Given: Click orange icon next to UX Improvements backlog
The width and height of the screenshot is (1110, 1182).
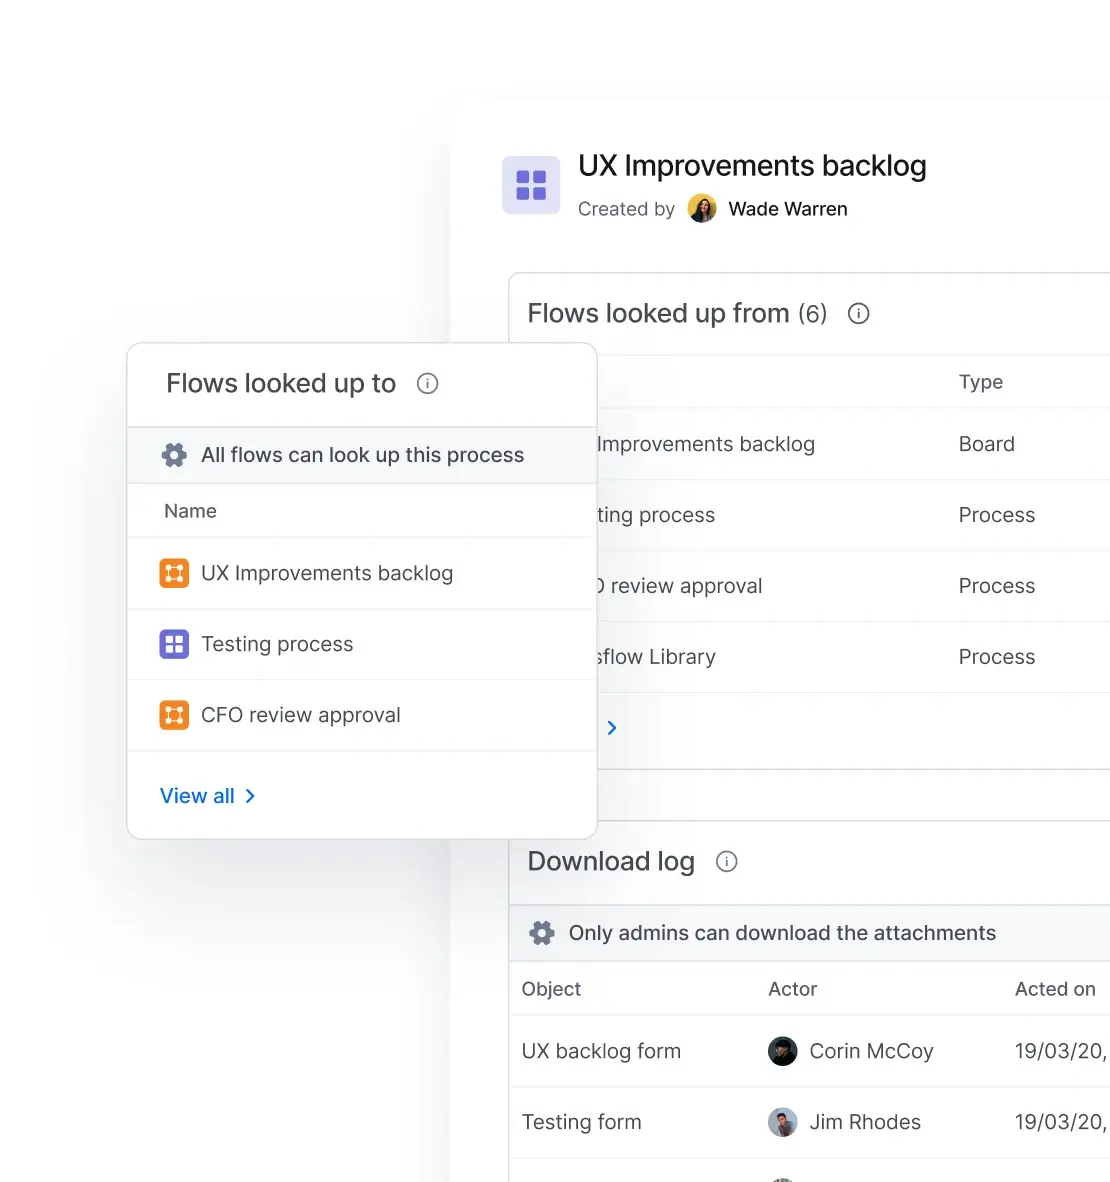Looking at the screenshot, I should (174, 573).
